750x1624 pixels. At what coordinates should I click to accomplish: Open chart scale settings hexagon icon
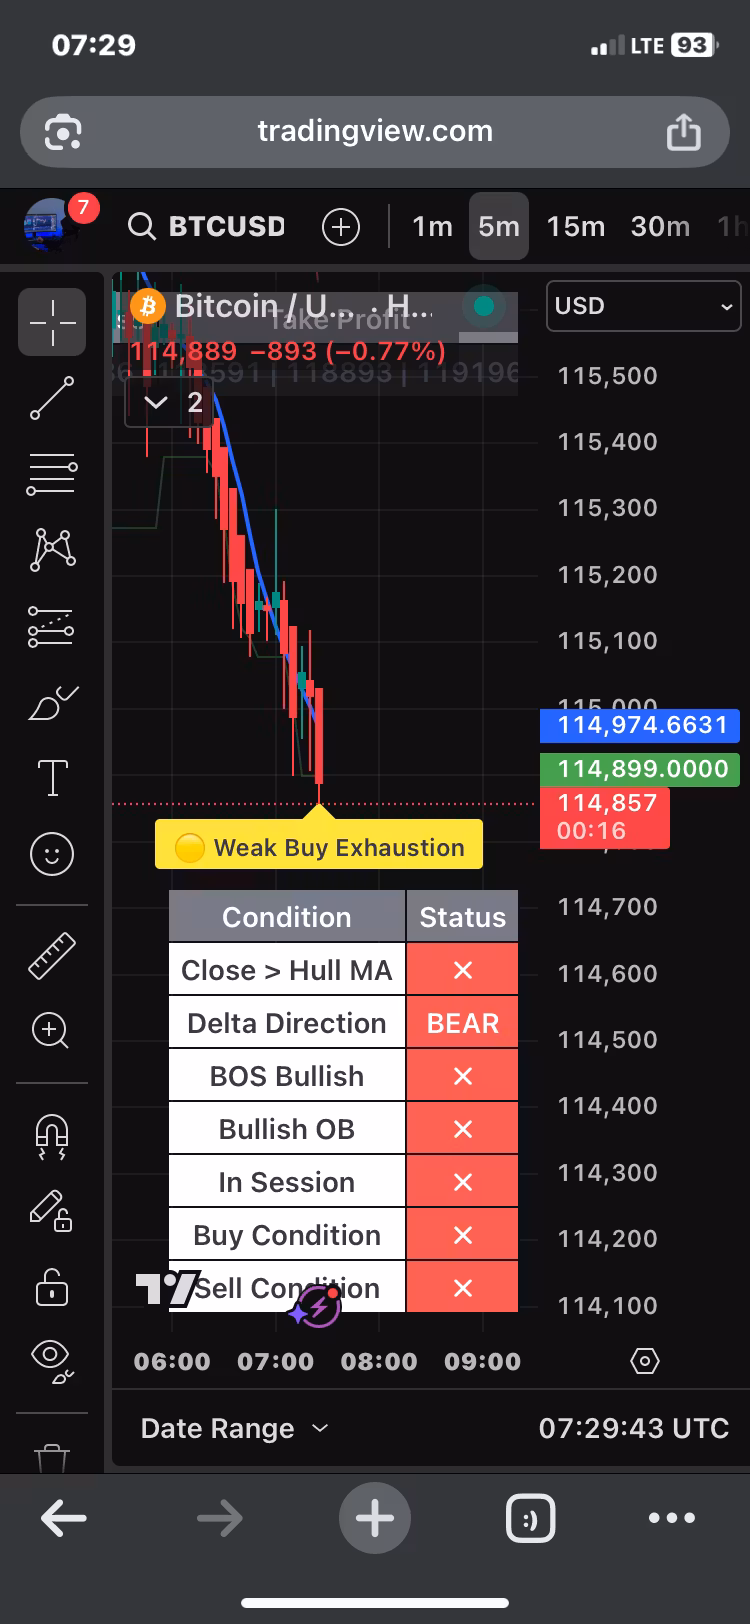point(646,1361)
